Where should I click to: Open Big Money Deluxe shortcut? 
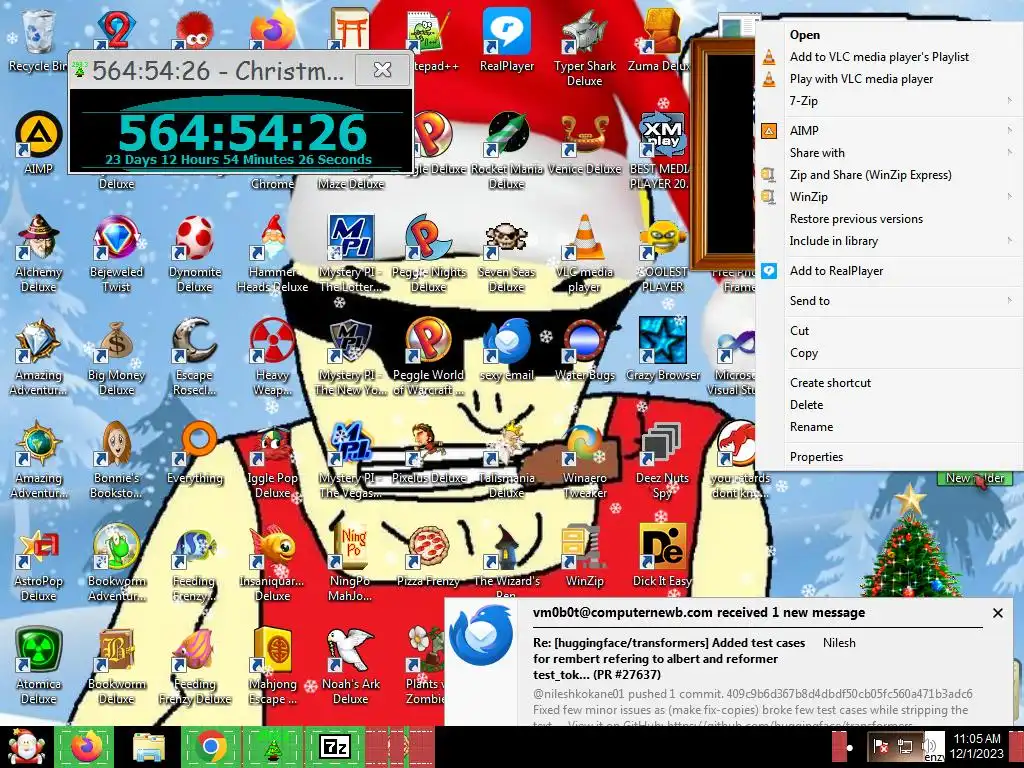point(116,357)
